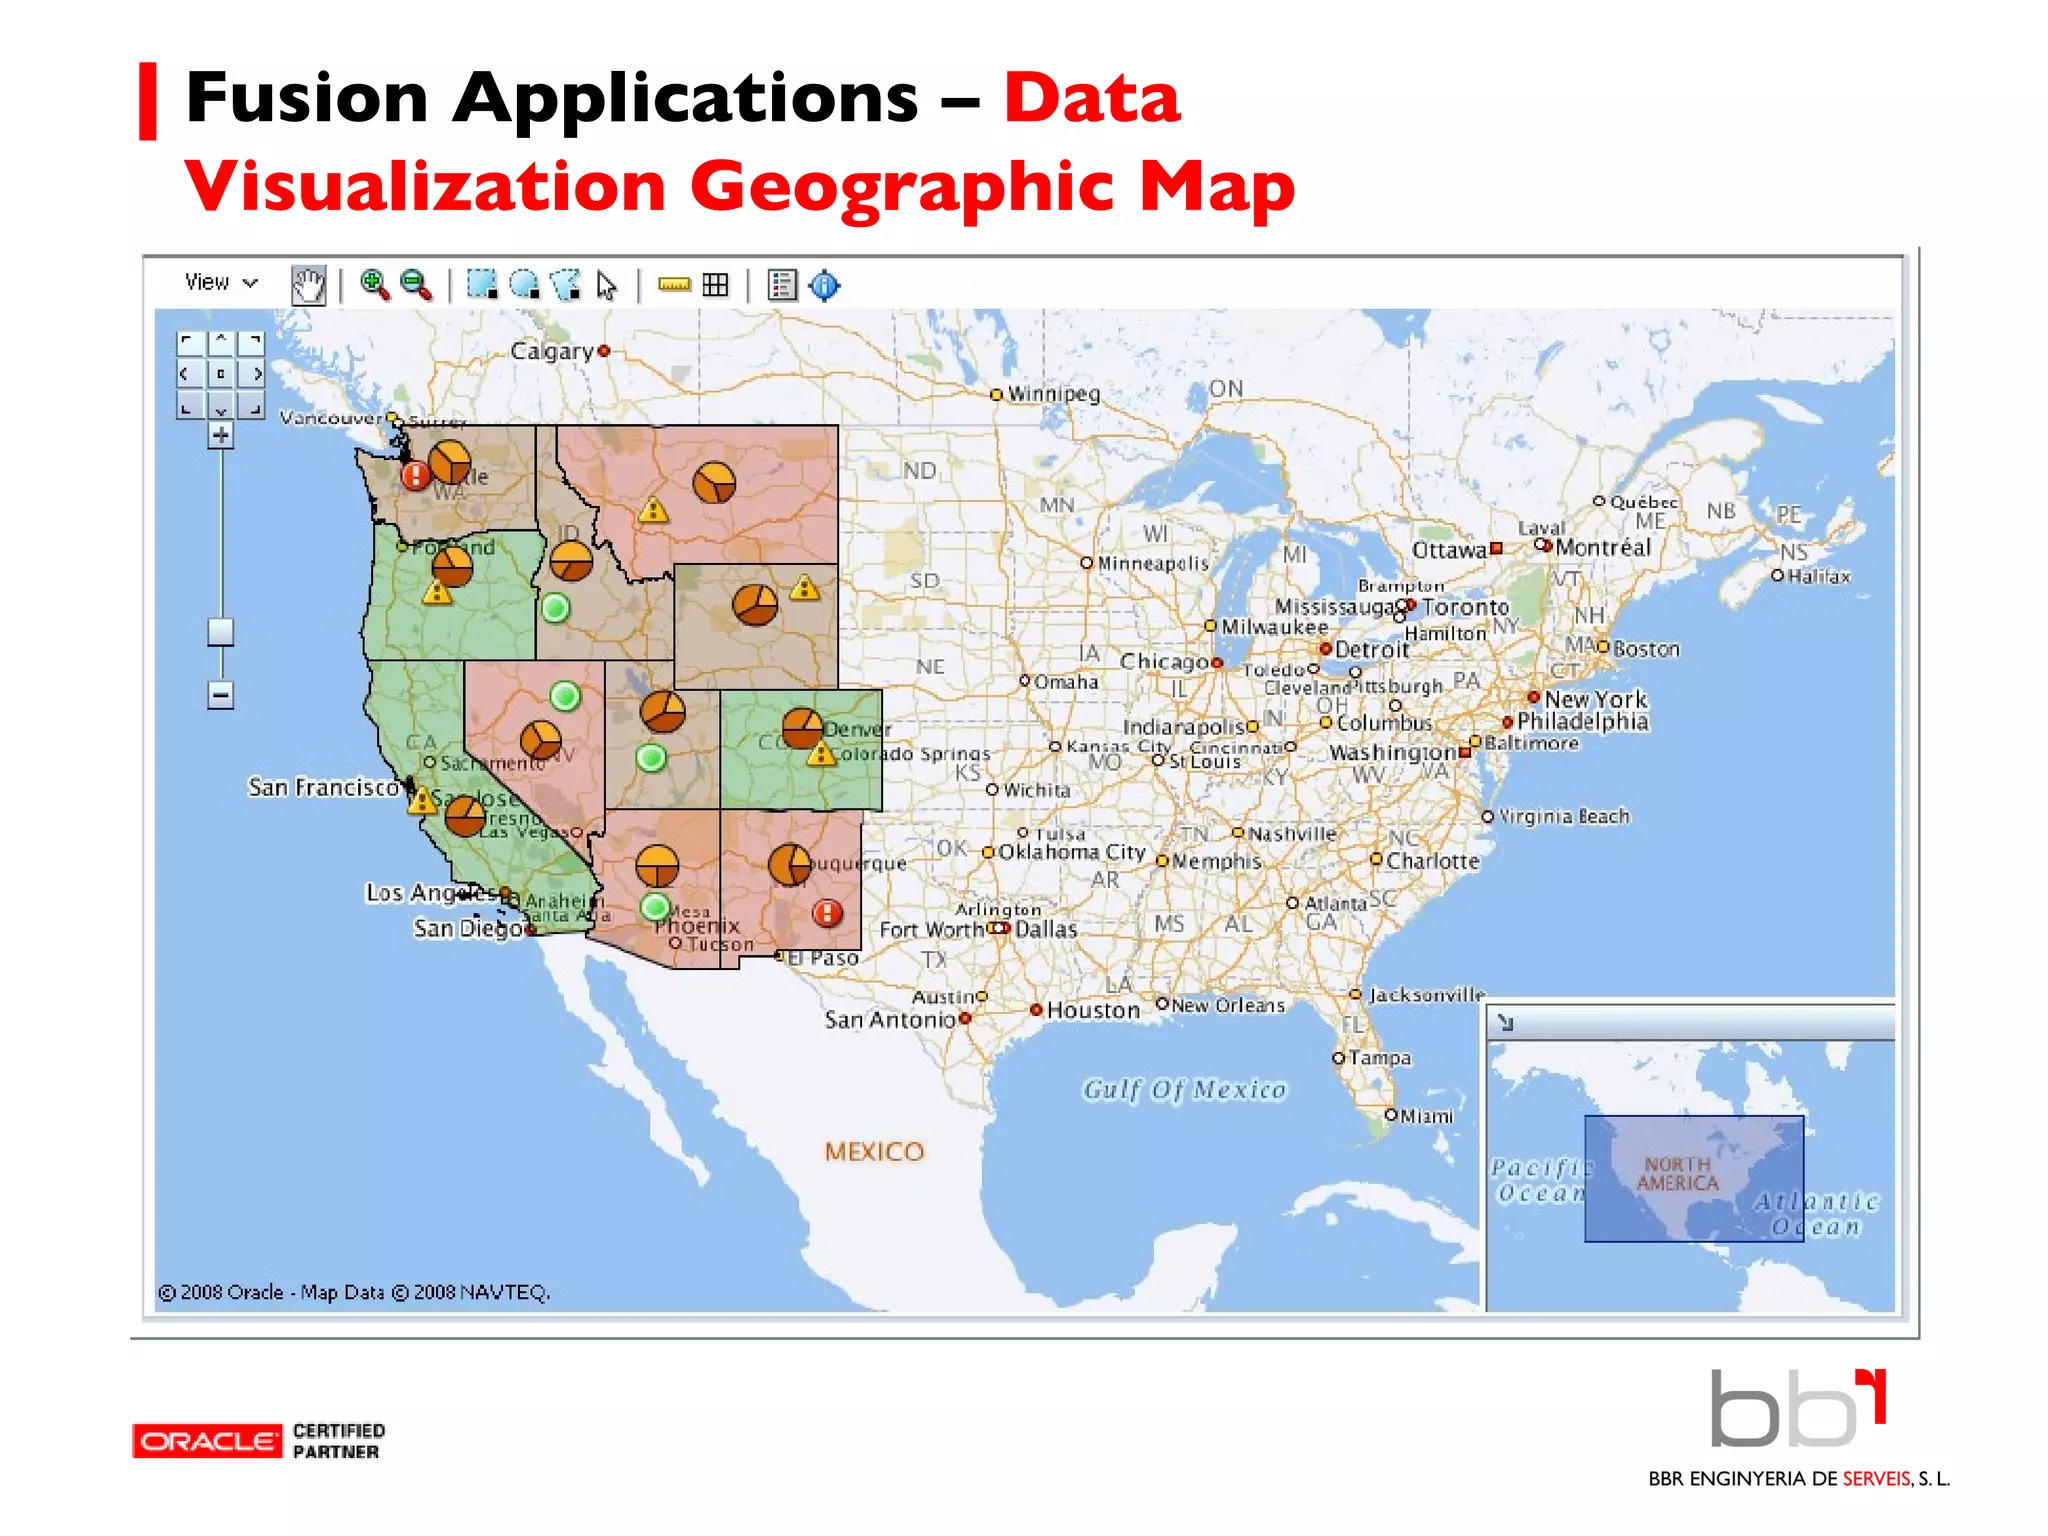Pan map north with up arrow
This screenshot has width=2048, height=1536.
221,343
